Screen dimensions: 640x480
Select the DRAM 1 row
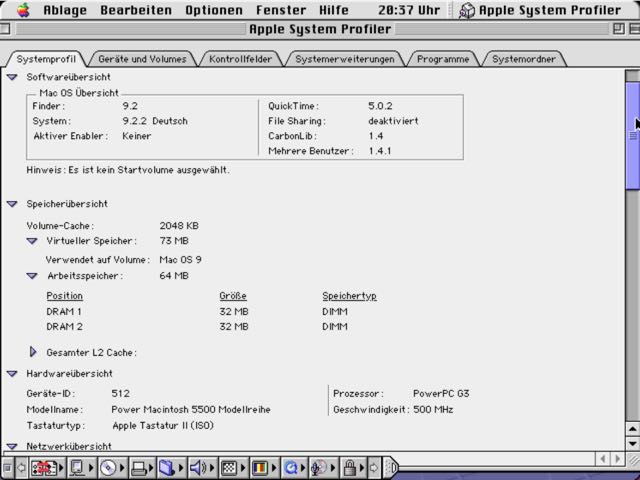coord(197,311)
